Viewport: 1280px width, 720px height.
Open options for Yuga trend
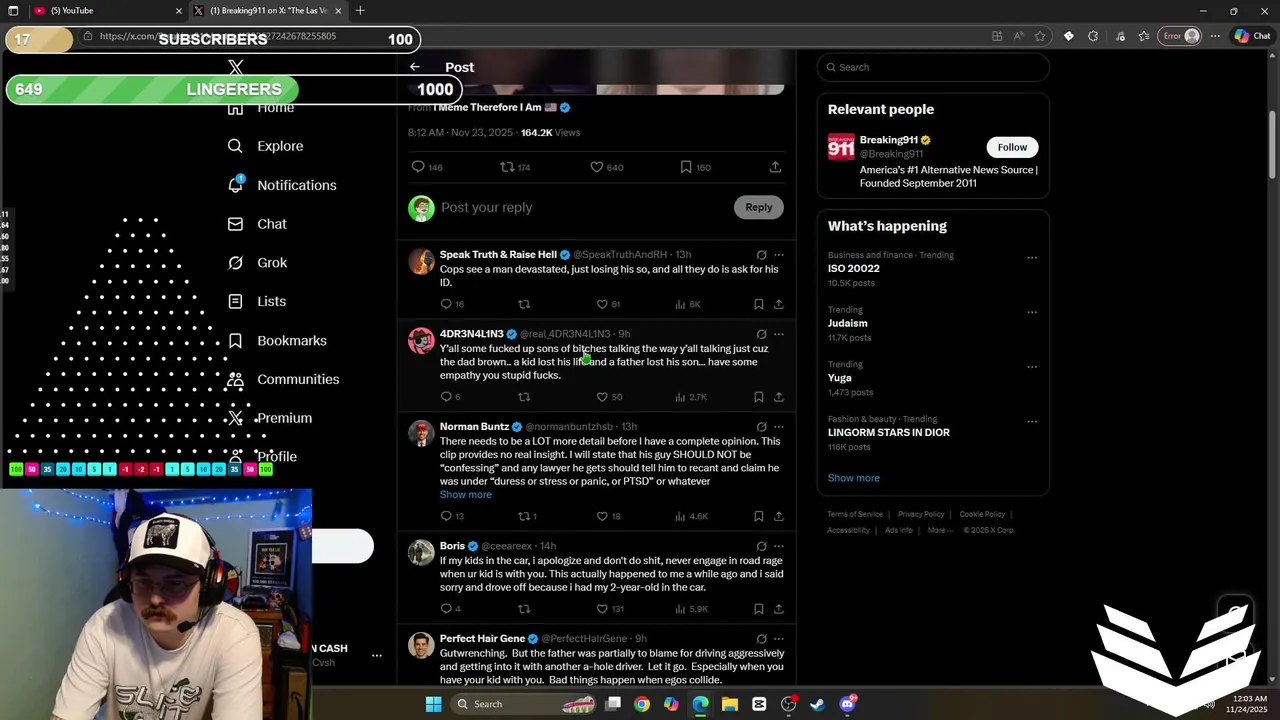pos(1032,366)
